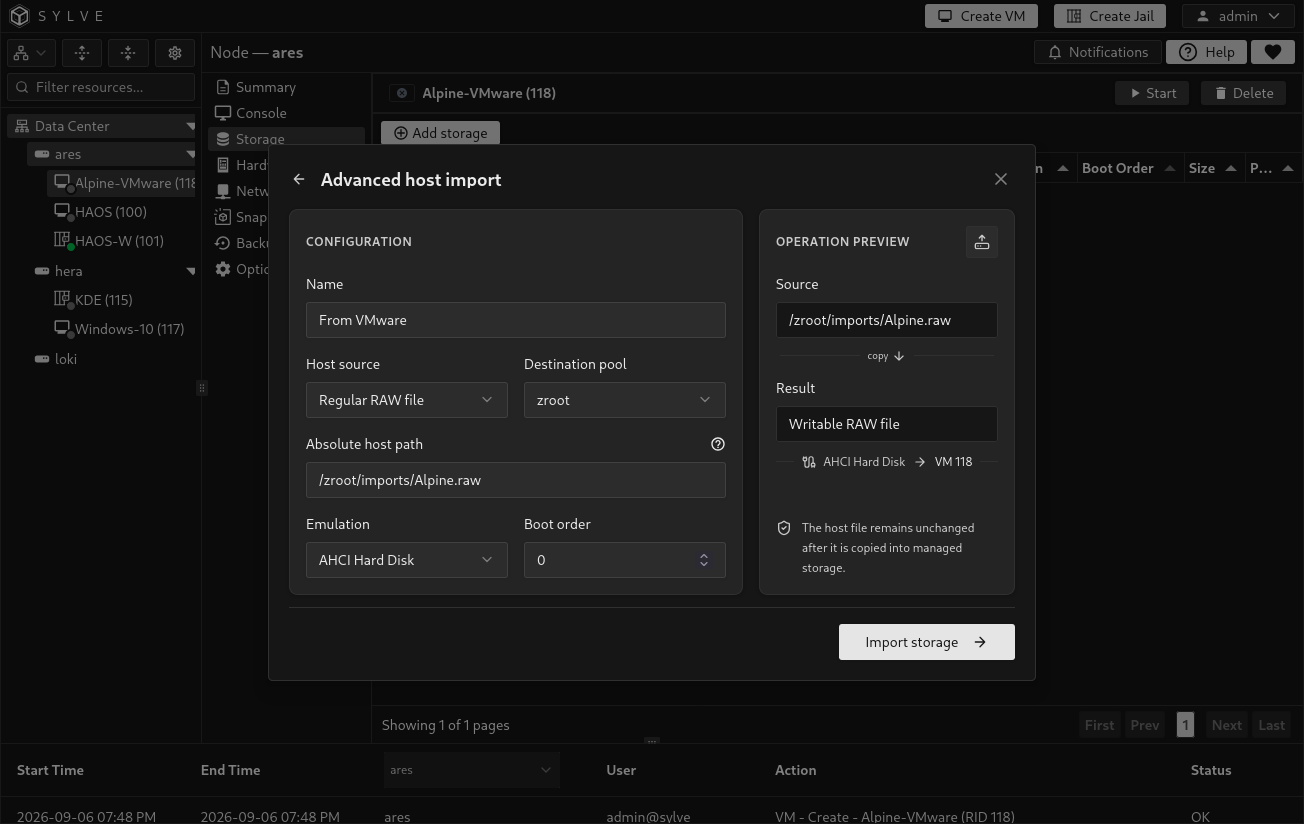This screenshot has width=1304, height=824.
Task: Open the Destination pool dropdown
Action: (x=624, y=400)
